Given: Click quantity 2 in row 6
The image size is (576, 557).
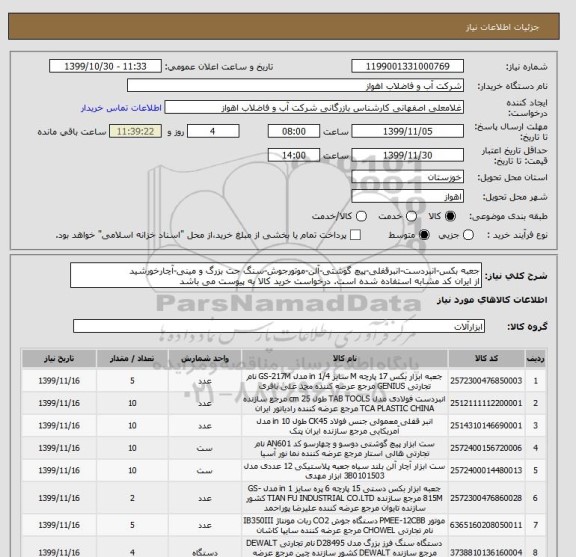Looking at the screenshot, I should 132,498.
